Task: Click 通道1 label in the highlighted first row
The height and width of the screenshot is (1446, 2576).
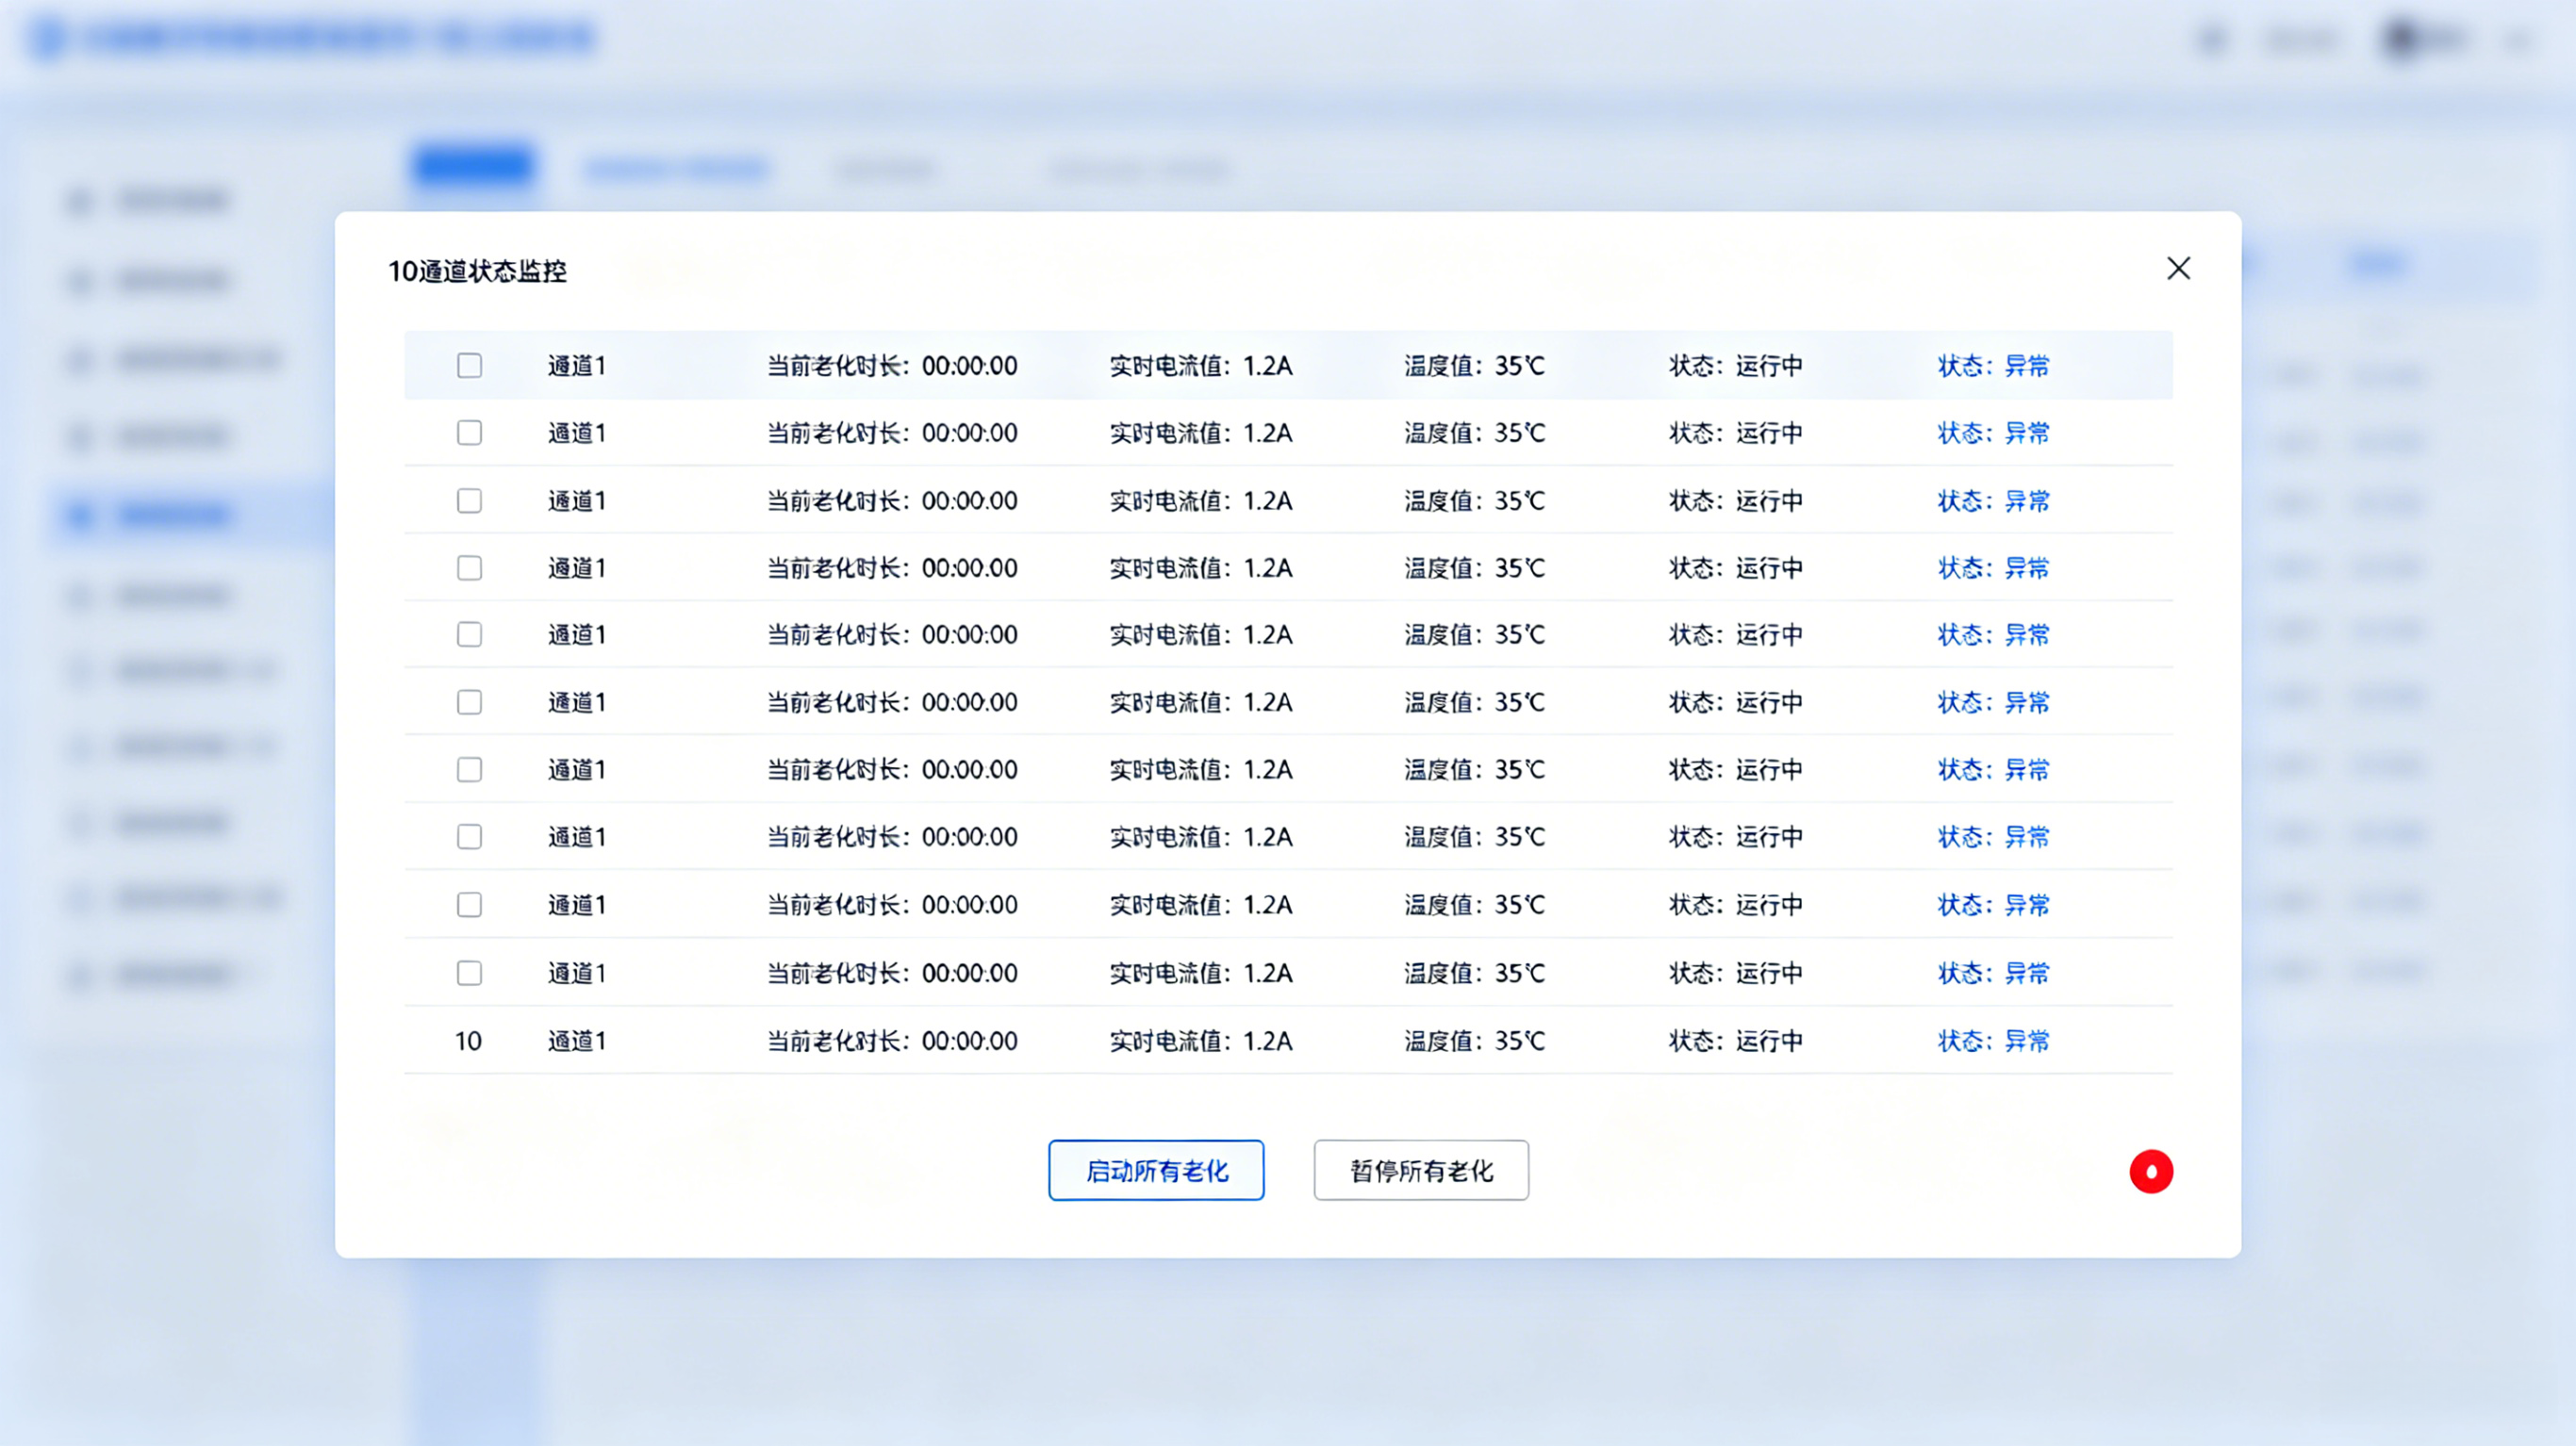Action: pyautogui.click(x=577, y=366)
